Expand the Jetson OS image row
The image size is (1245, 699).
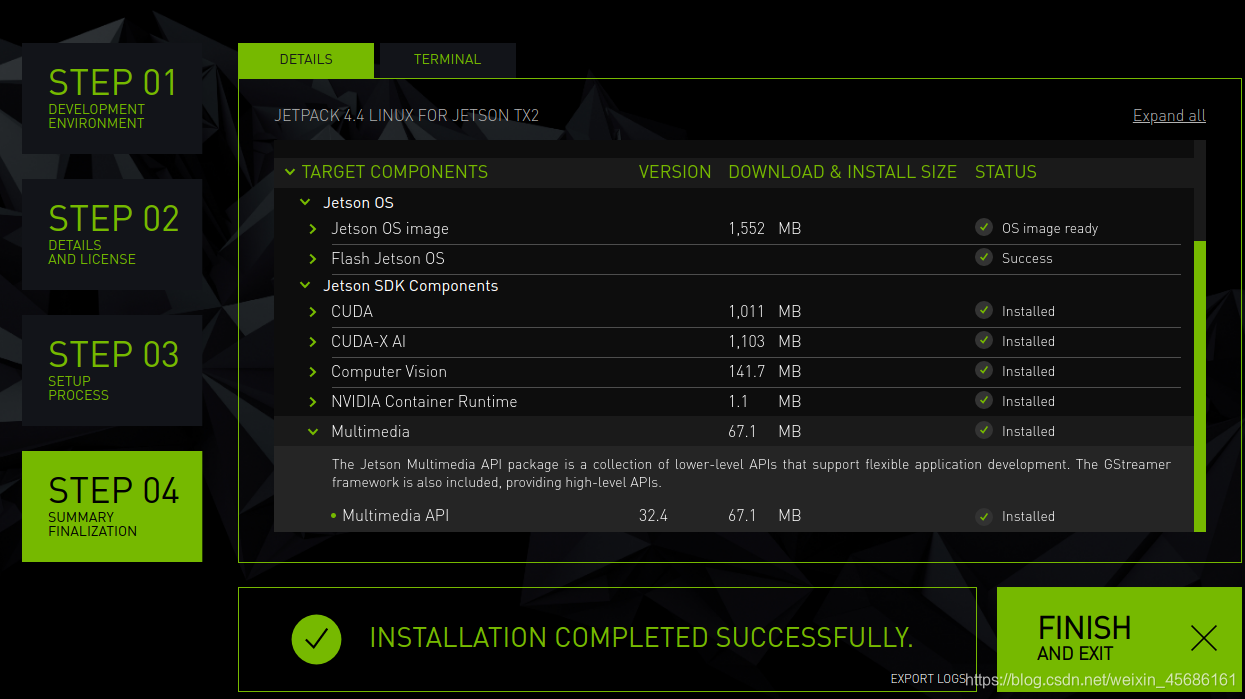(313, 229)
